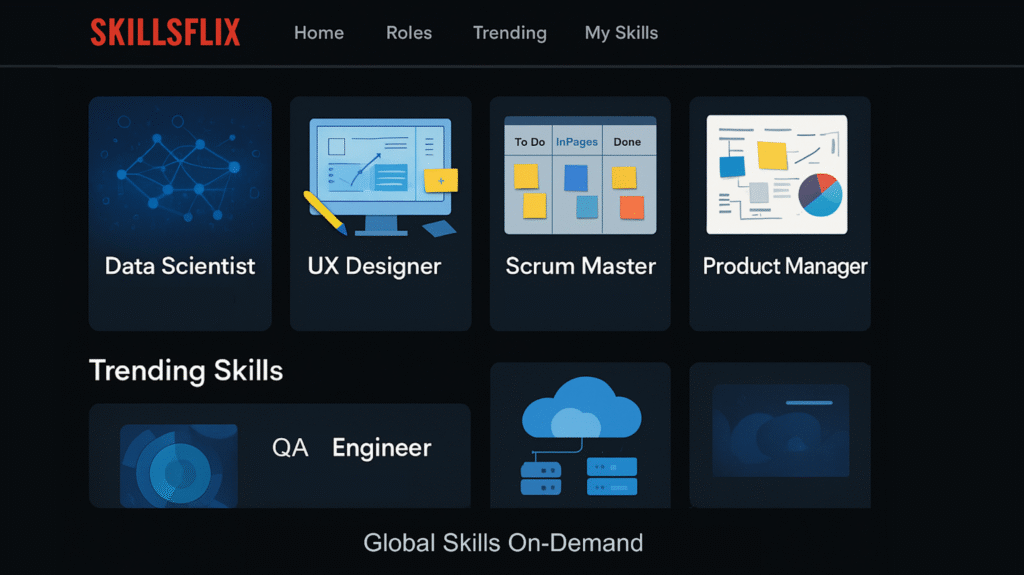Open the UX Designer role title
Screen dimensions: 1024x575
pos(374,266)
